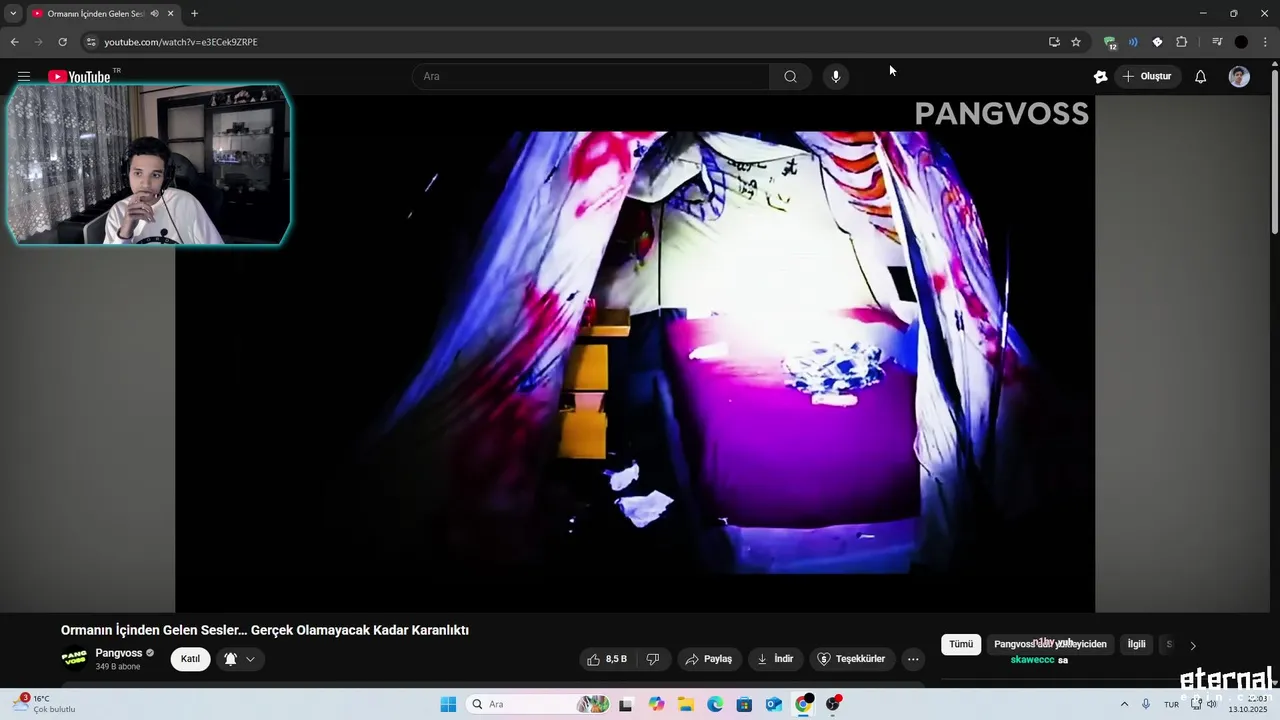Open weather widget 16°C
Viewport: 1280px width, 720px height.
click(x=44, y=704)
